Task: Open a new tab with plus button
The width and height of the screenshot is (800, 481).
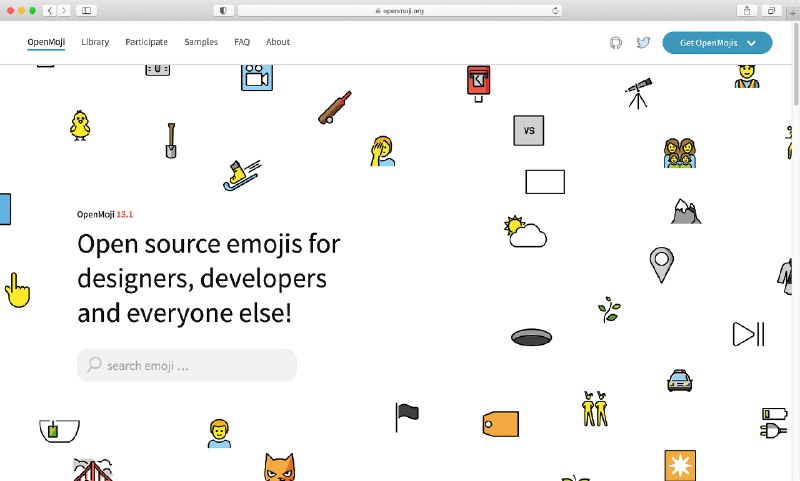Action: [x=793, y=14]
